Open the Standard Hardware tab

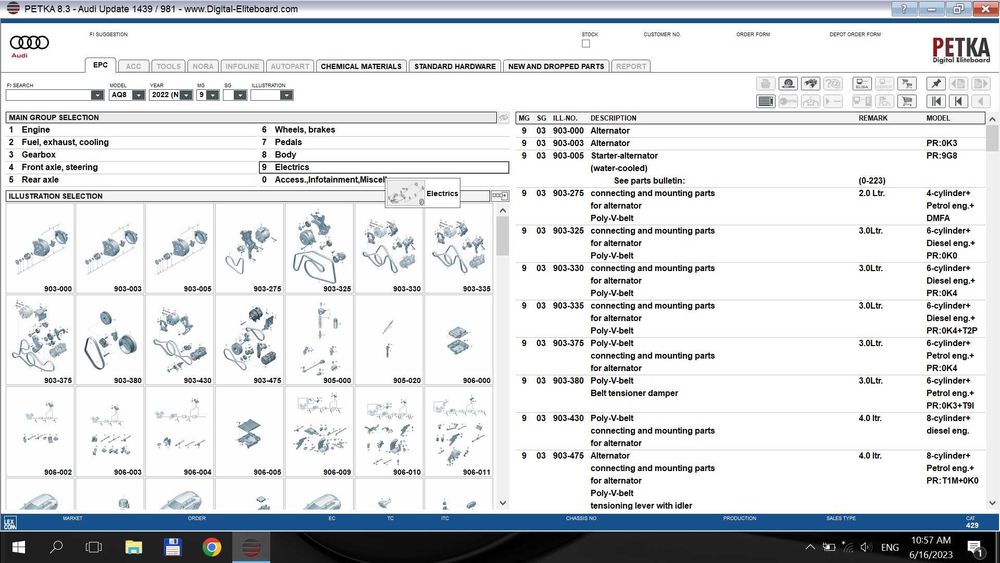coord(455,66)
